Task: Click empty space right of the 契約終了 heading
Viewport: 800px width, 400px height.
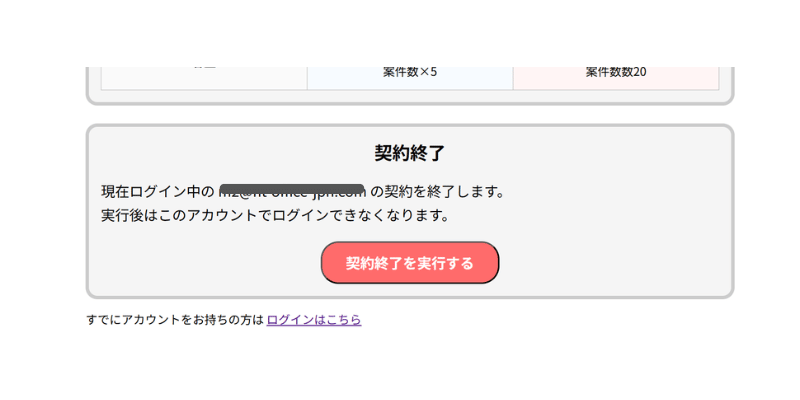Action: pos(587,153)
